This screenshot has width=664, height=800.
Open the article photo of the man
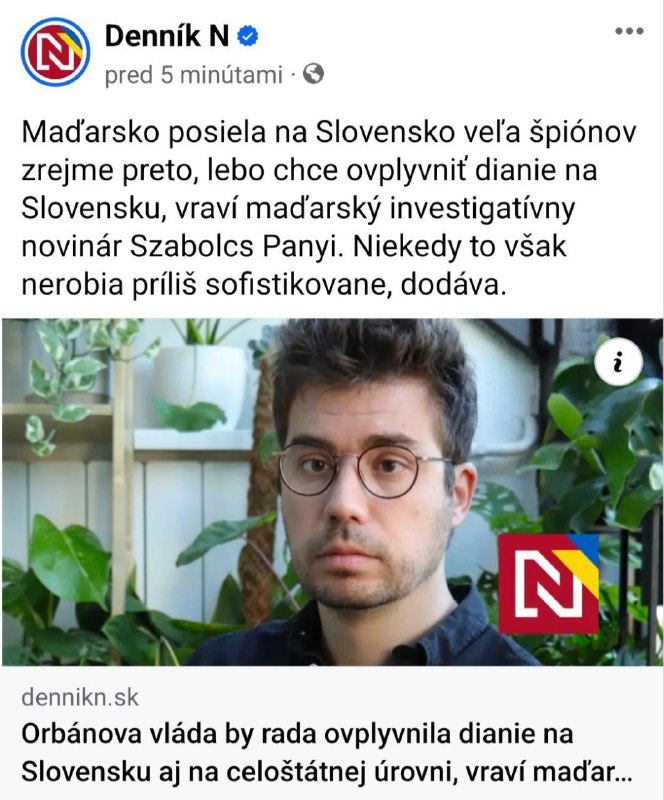pyautogui.click(x=332, y=492)
